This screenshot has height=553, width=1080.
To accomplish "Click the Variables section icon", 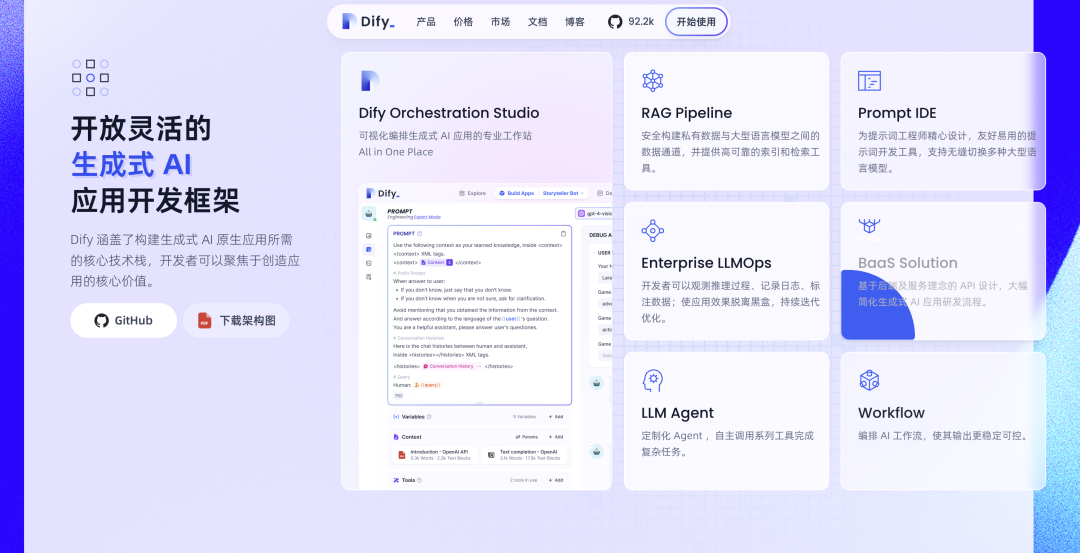I will tap(396, 417).
